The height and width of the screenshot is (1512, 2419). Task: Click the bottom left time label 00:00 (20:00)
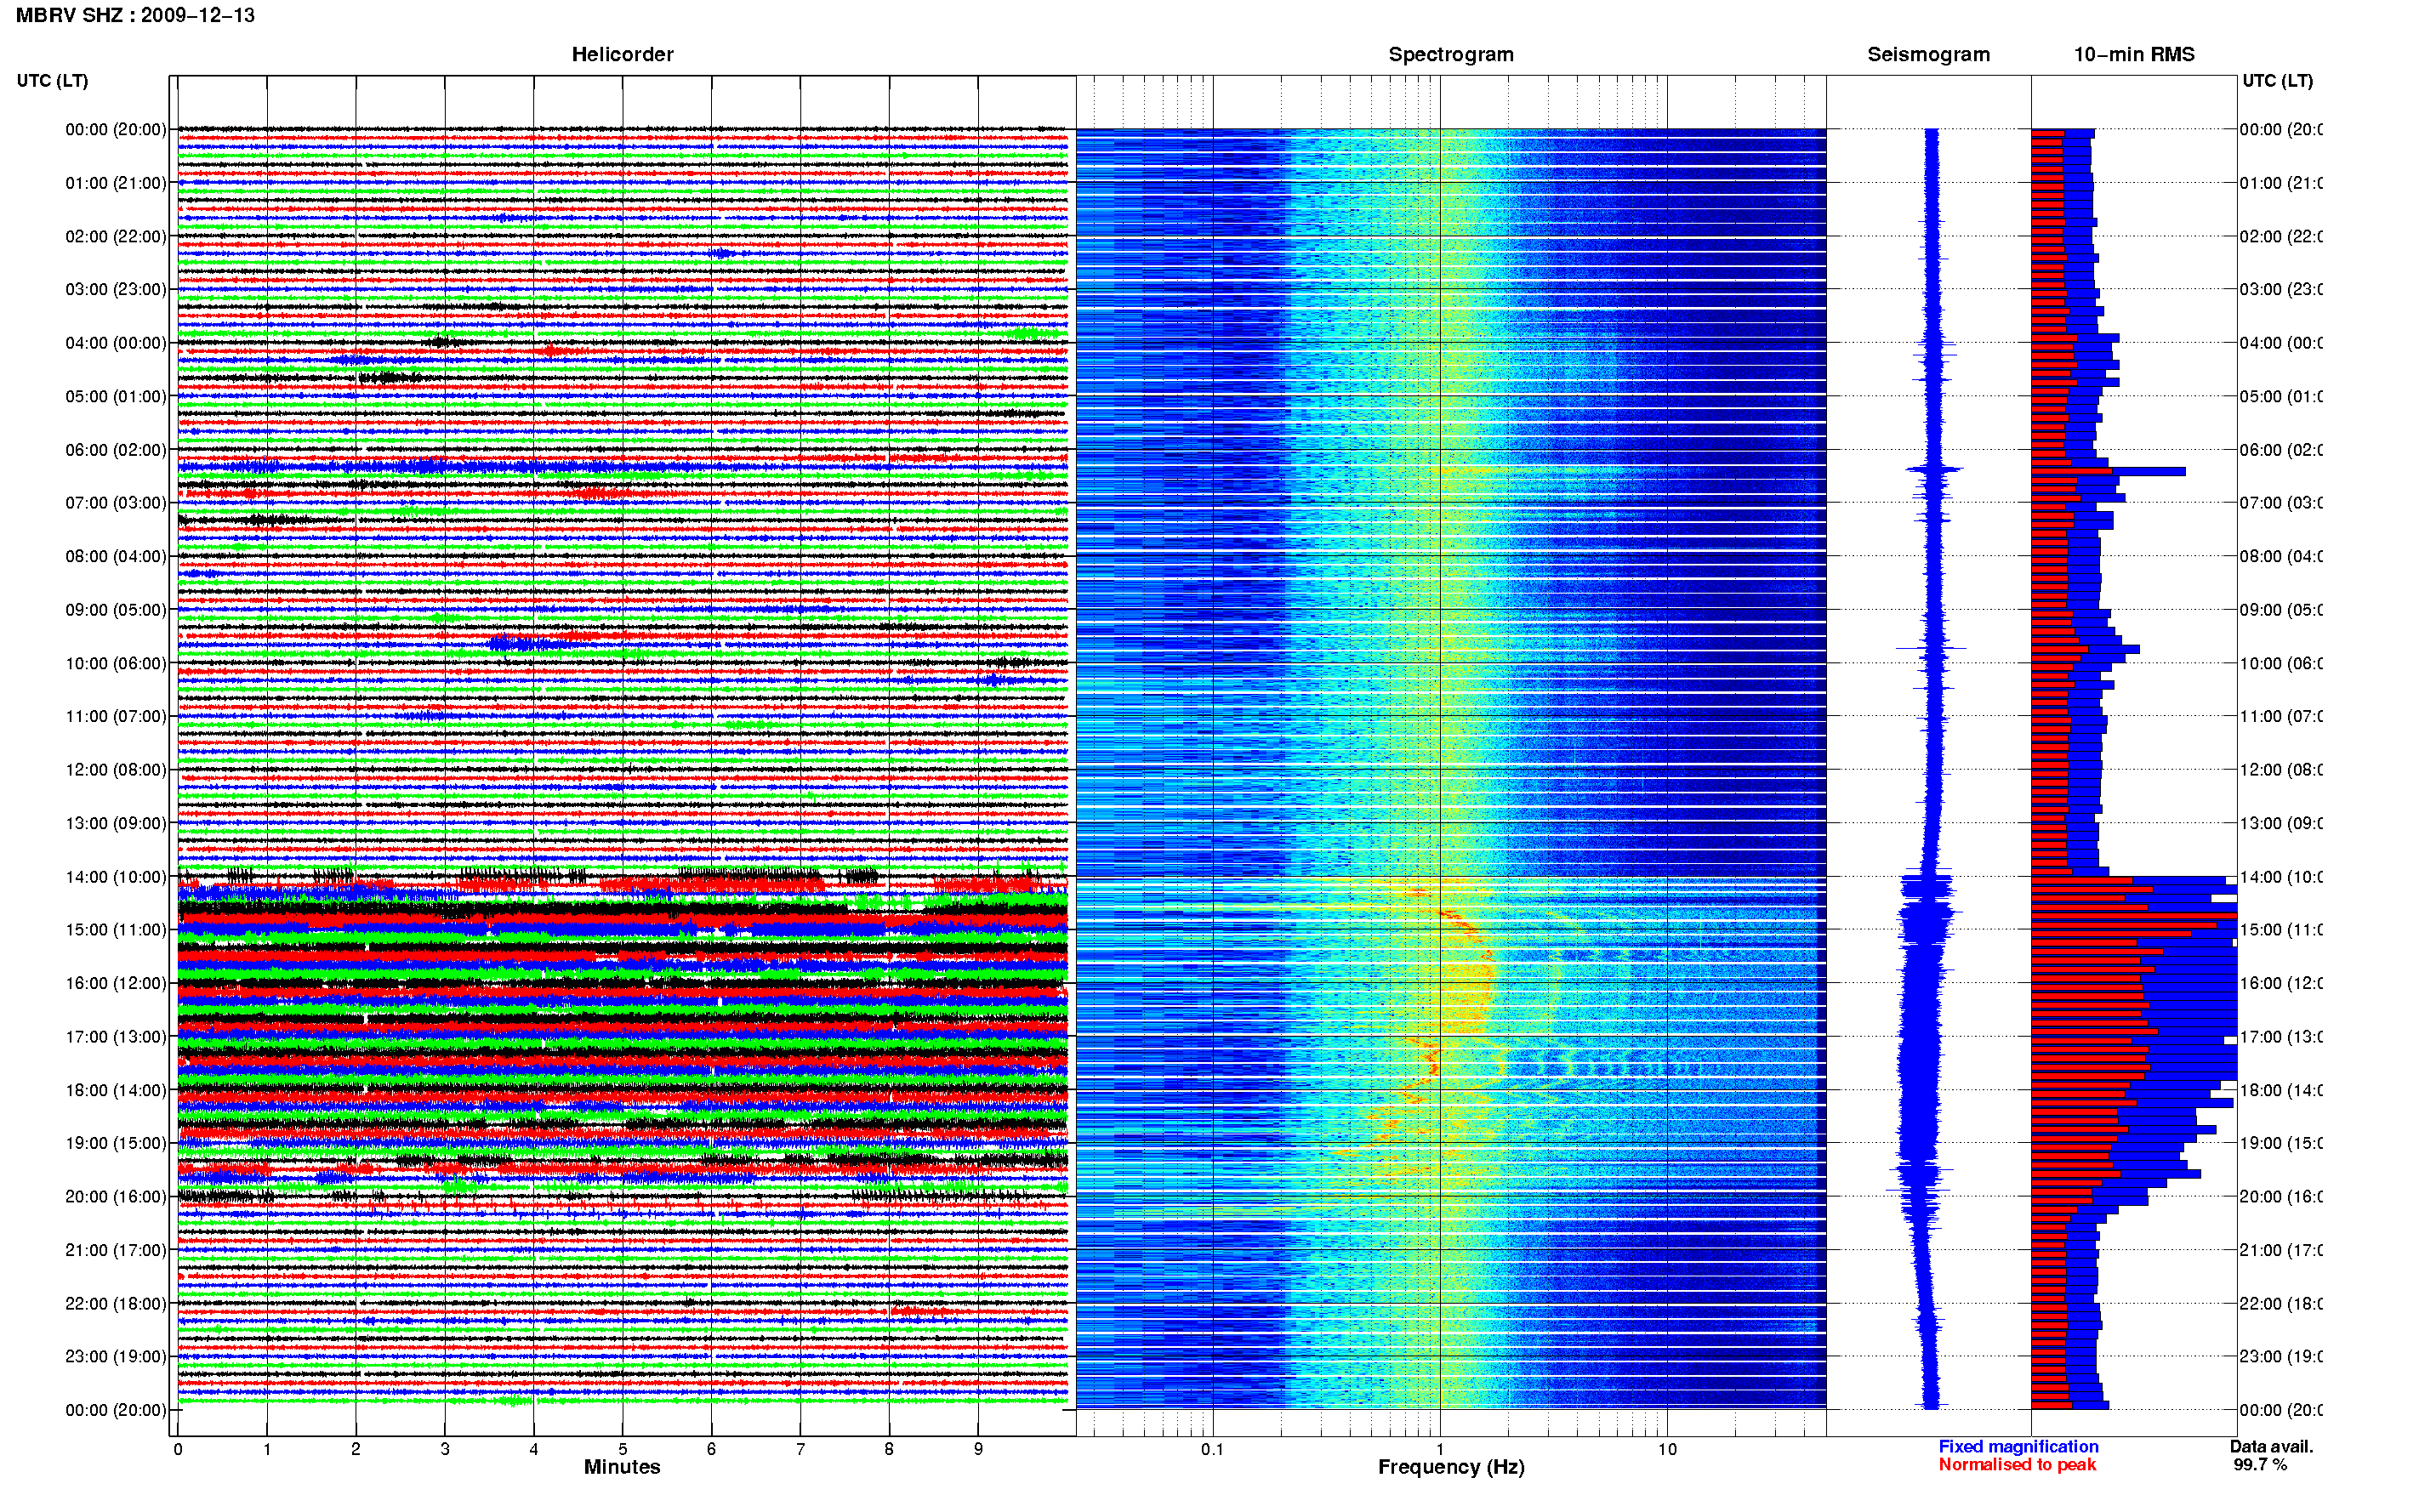pyautogui.click(x=116, y=1410)
